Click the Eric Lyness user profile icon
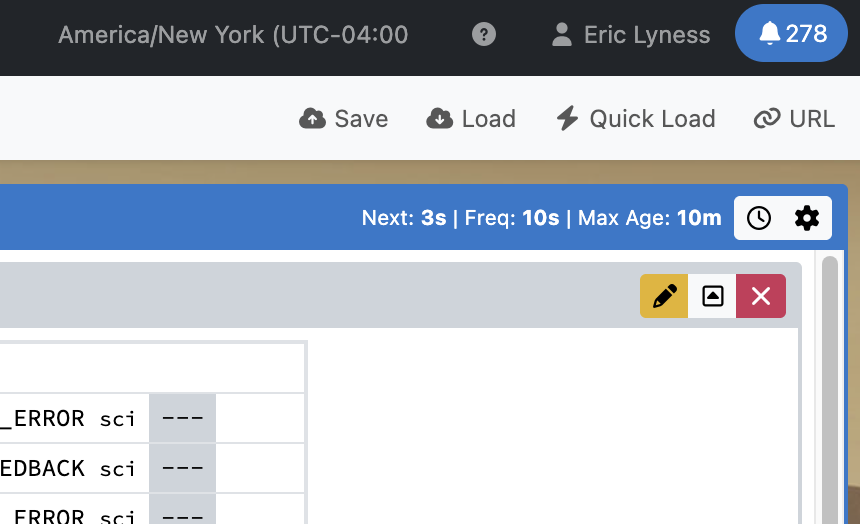Viewport: 860px width, 524px height. [562, 35]
